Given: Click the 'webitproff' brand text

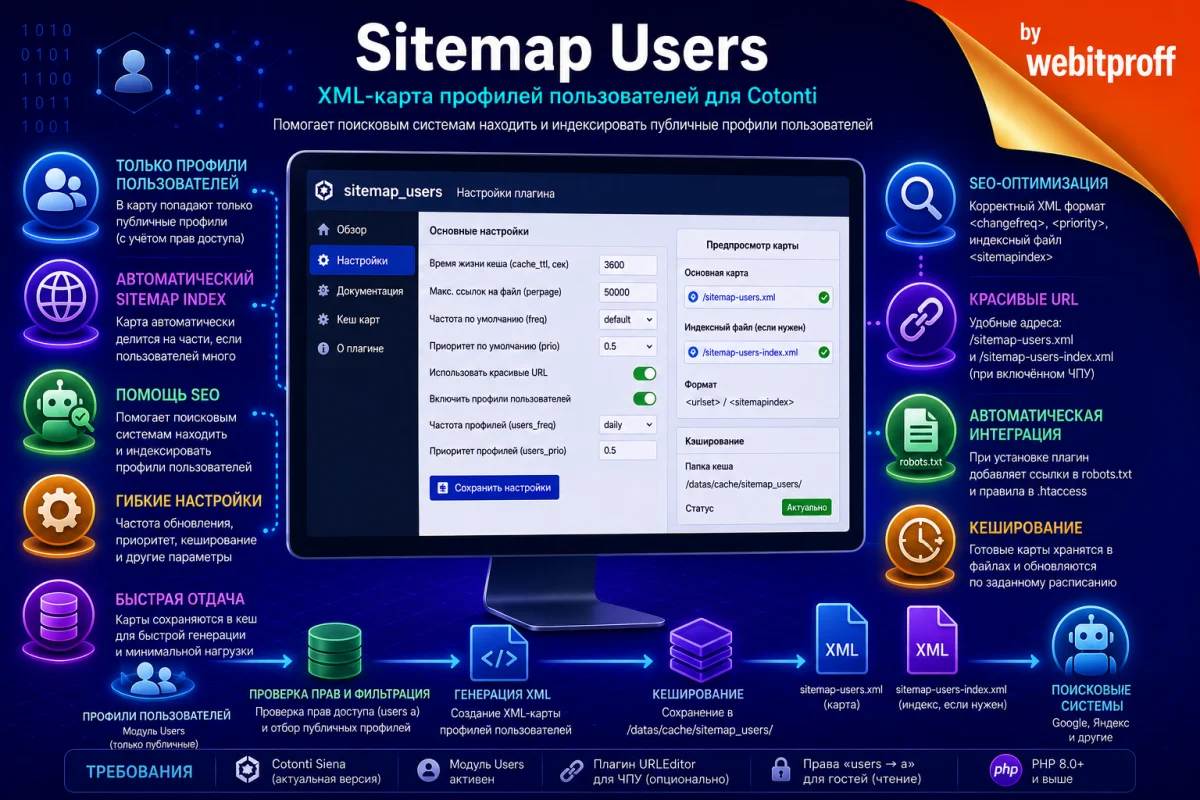Looking at the screenshot, I should [x=1101, y=62].
